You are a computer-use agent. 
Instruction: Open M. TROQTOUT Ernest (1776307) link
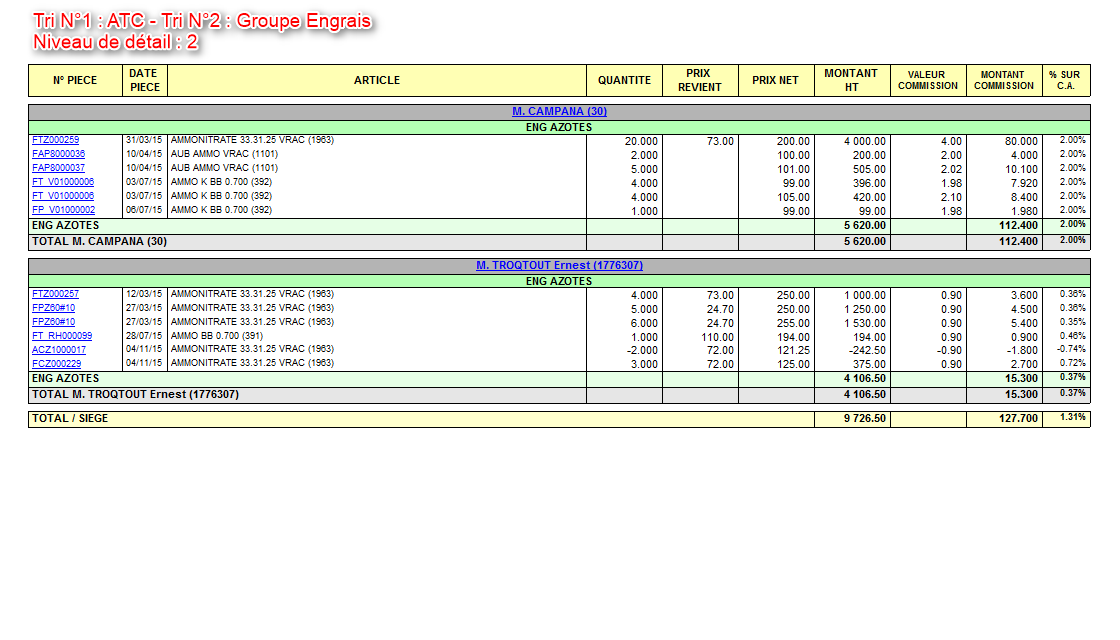[x=559, y=266]
